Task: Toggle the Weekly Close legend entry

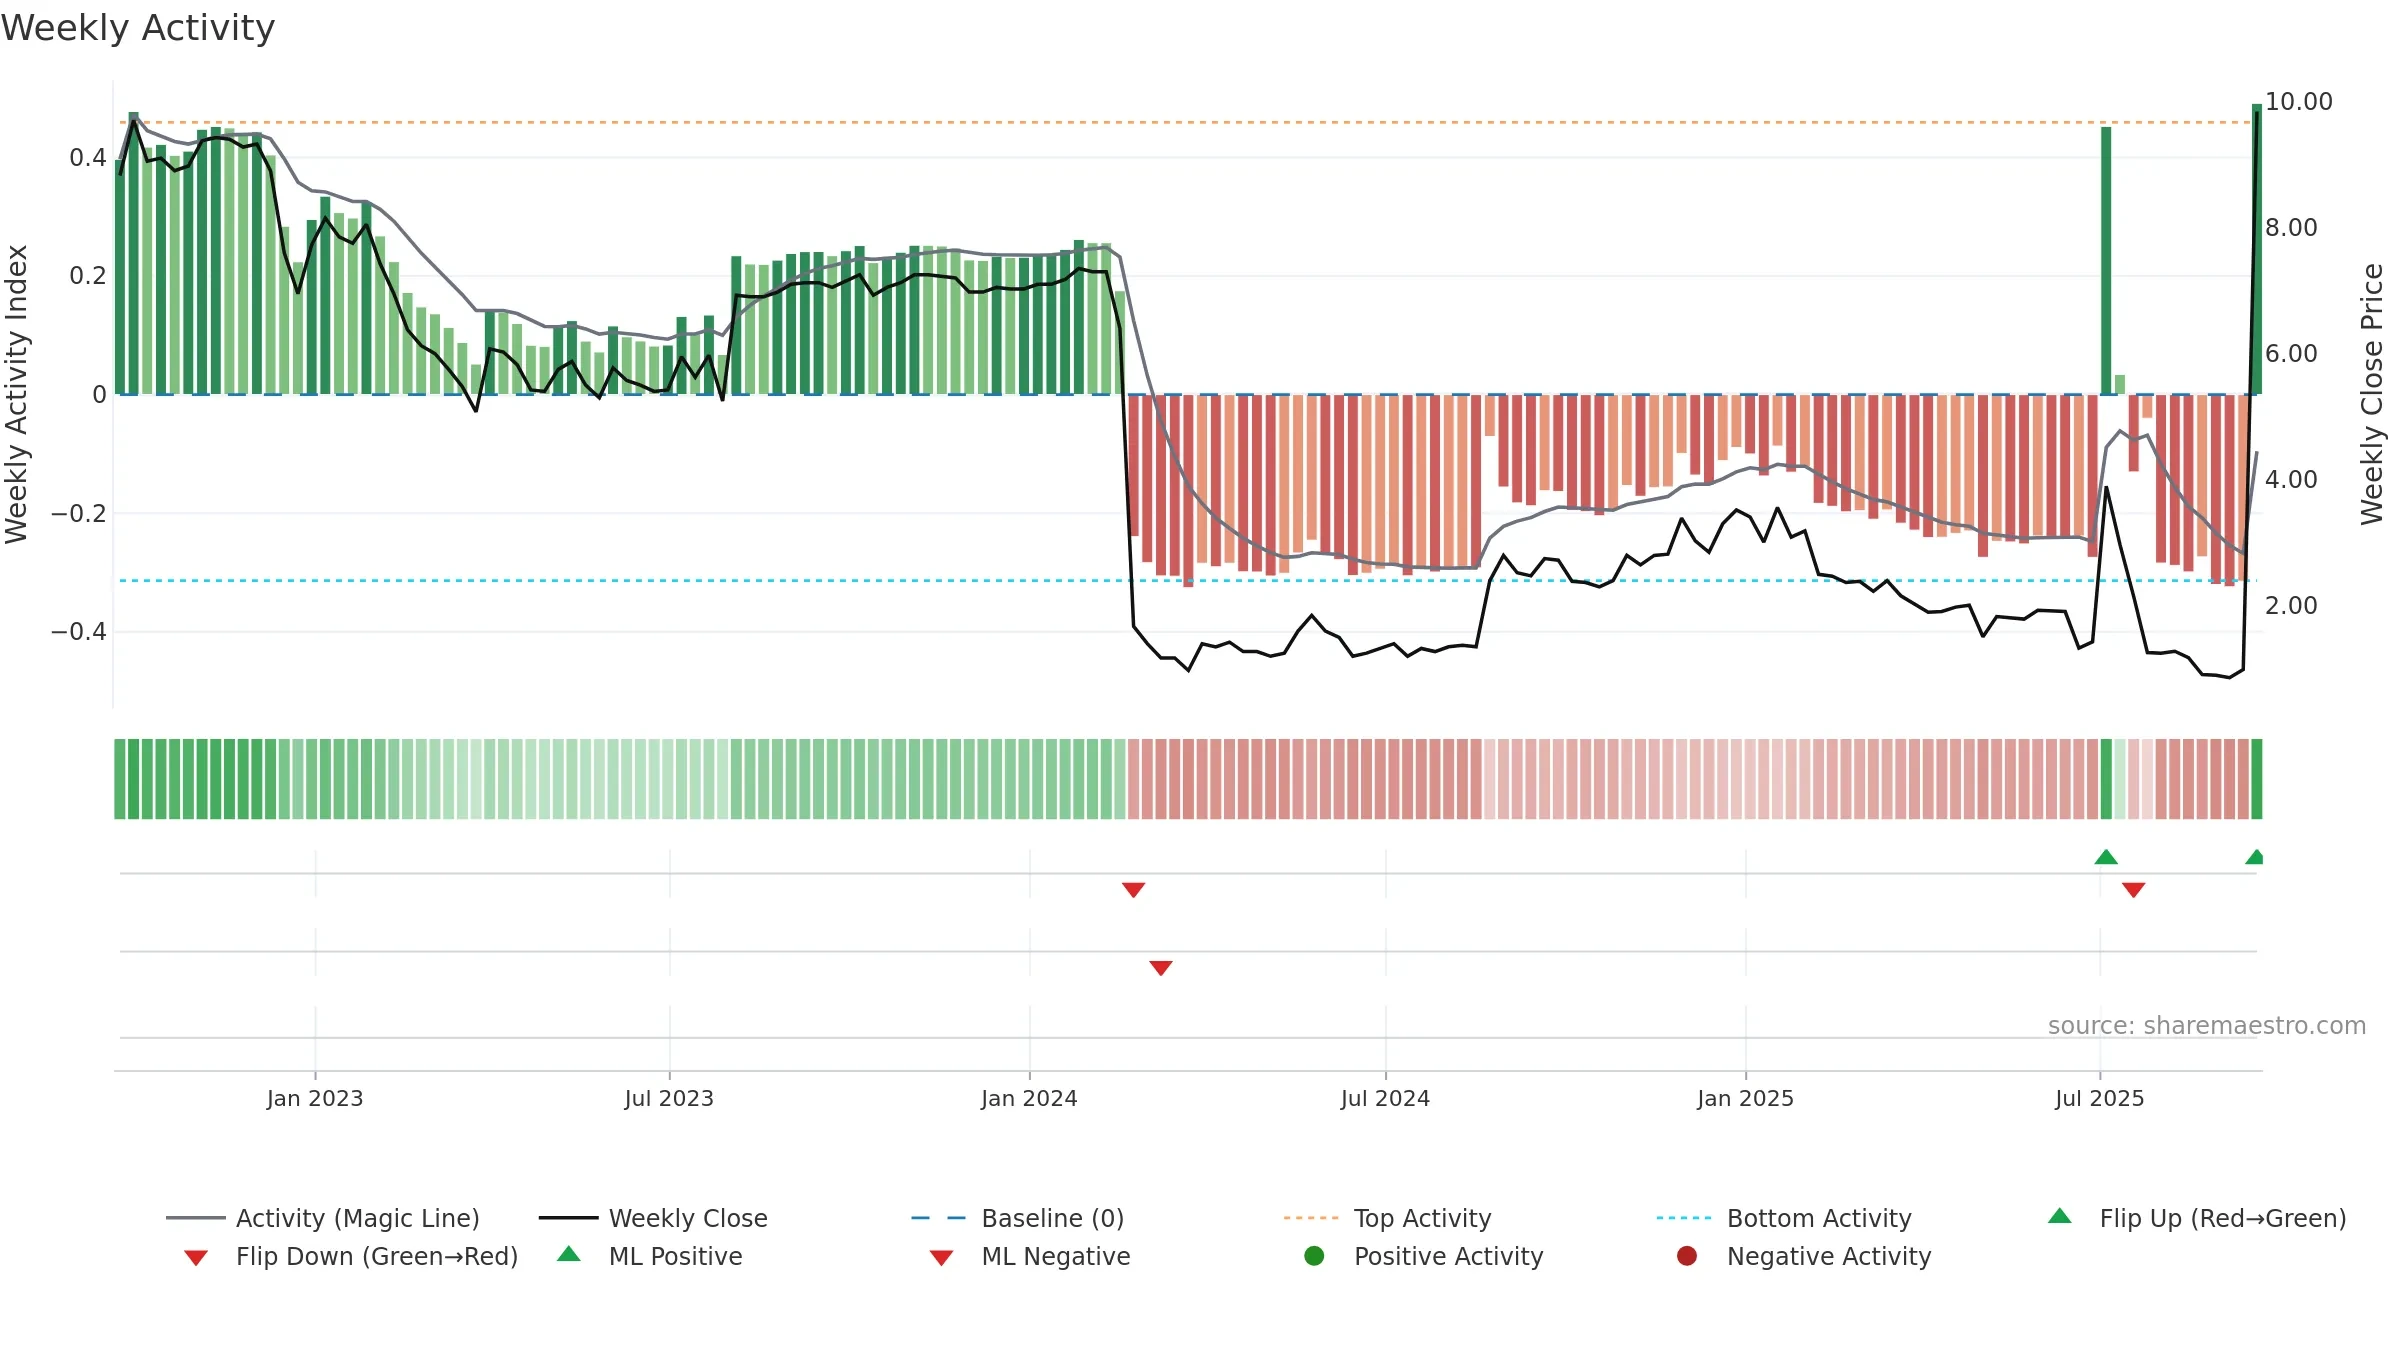Action: [x=653, y=1218]
